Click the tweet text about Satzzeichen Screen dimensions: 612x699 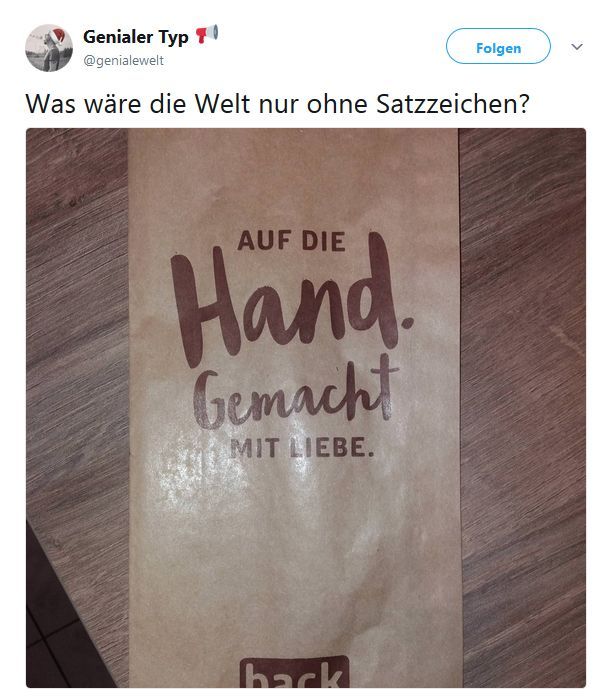point(277,104)
